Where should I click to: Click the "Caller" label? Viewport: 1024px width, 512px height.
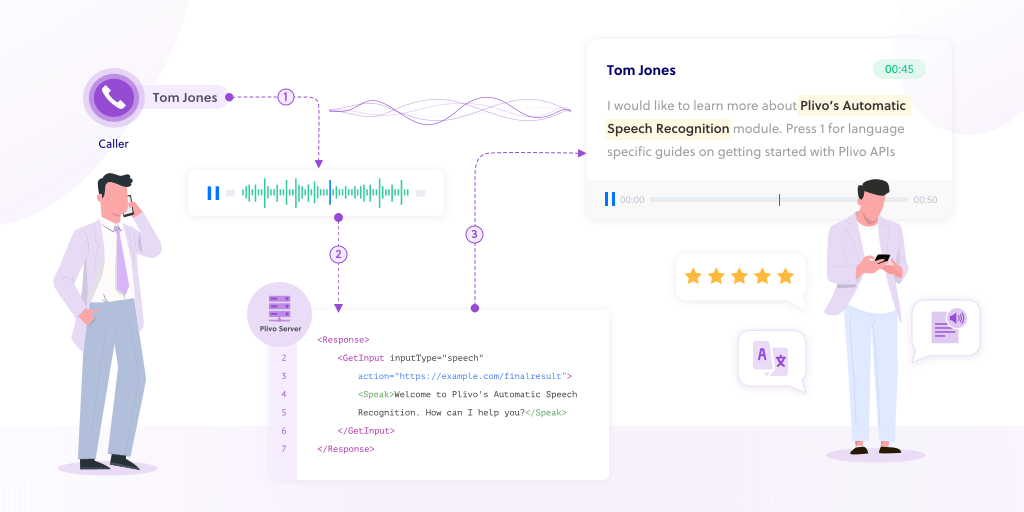click(x=114, y=144)
